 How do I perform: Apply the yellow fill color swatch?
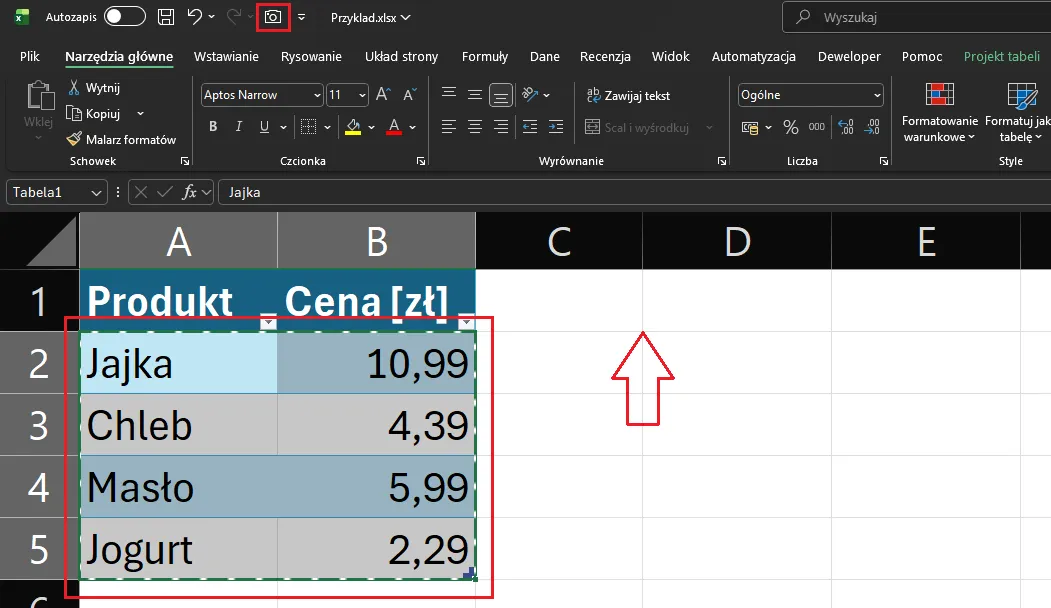[x=352, y=127]
